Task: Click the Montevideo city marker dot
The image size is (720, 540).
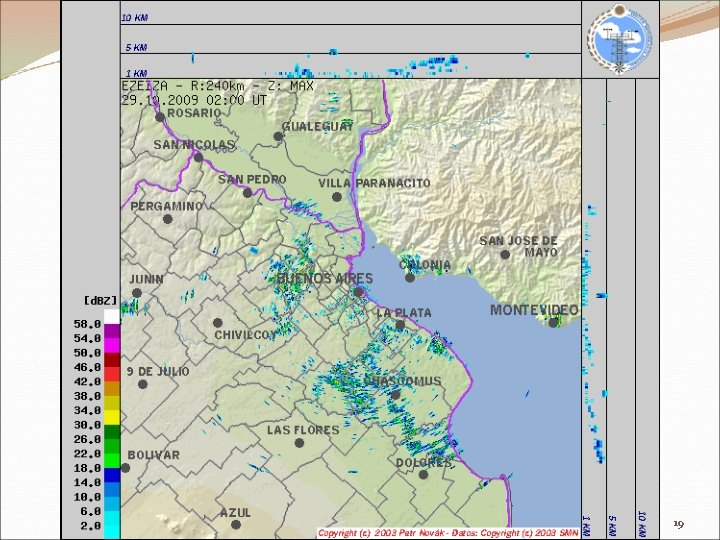Action: point(553,322)
